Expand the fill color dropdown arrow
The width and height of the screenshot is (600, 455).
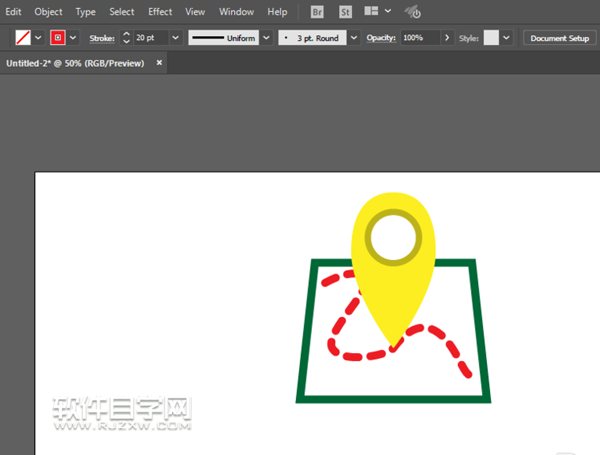click(x=39, y=37)
